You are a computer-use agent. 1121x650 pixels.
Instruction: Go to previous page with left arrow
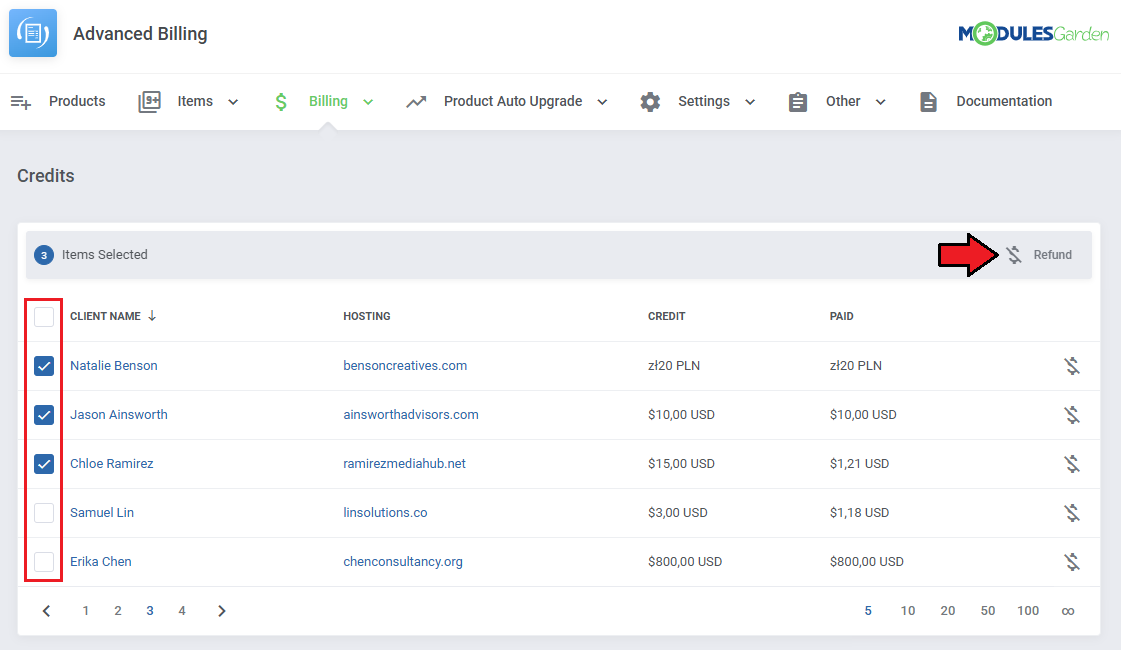click(x=46, y=611)
